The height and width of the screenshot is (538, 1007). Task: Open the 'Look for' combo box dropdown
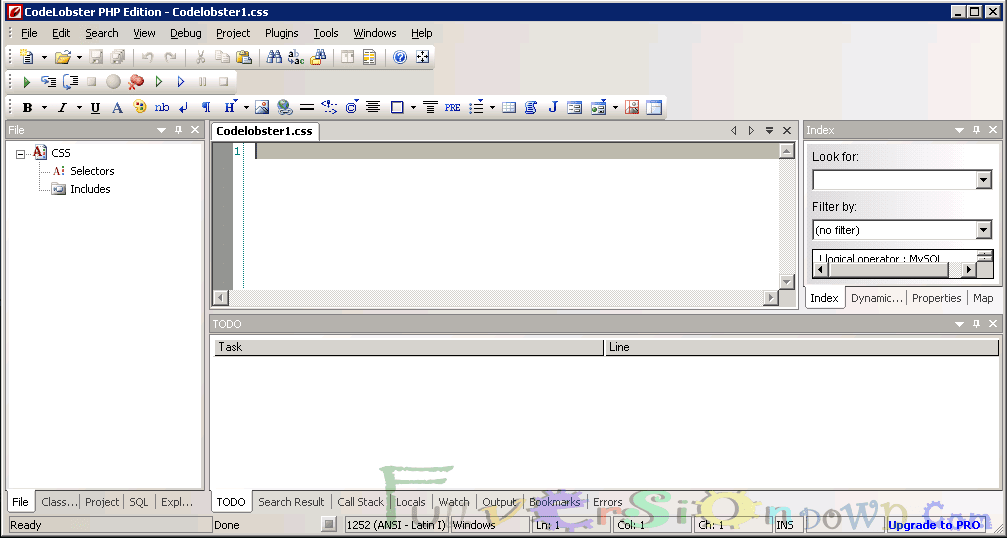[x=983, y=180]
